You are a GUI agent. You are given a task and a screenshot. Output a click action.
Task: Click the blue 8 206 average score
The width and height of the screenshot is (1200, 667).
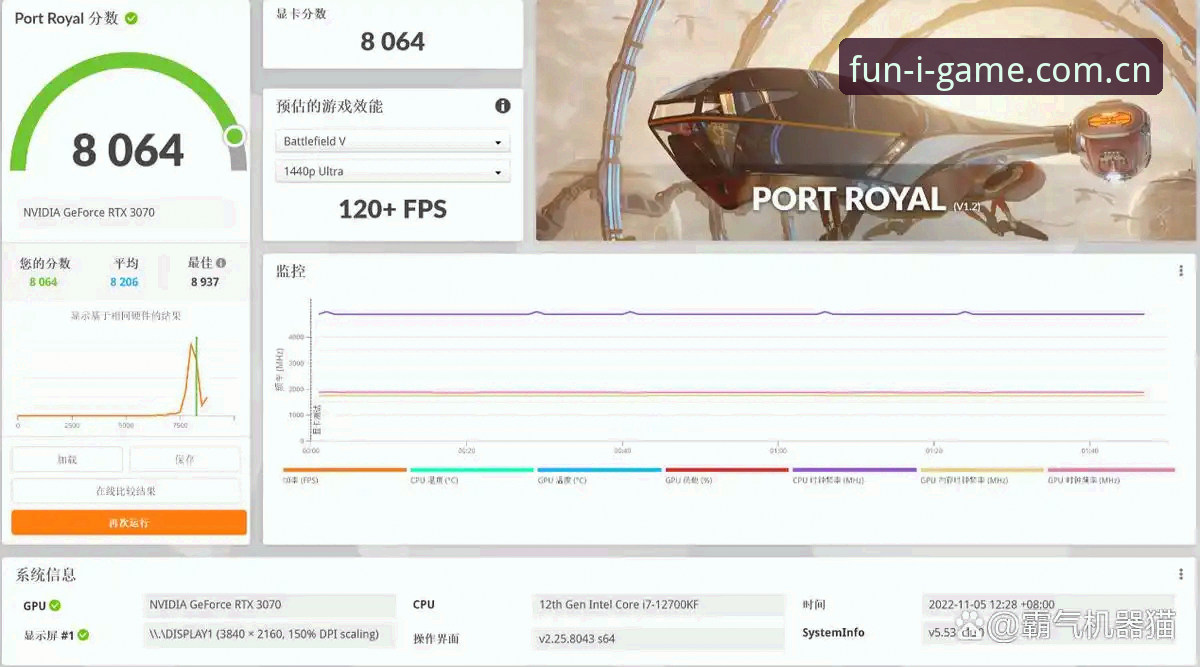[x=124, y=282]
